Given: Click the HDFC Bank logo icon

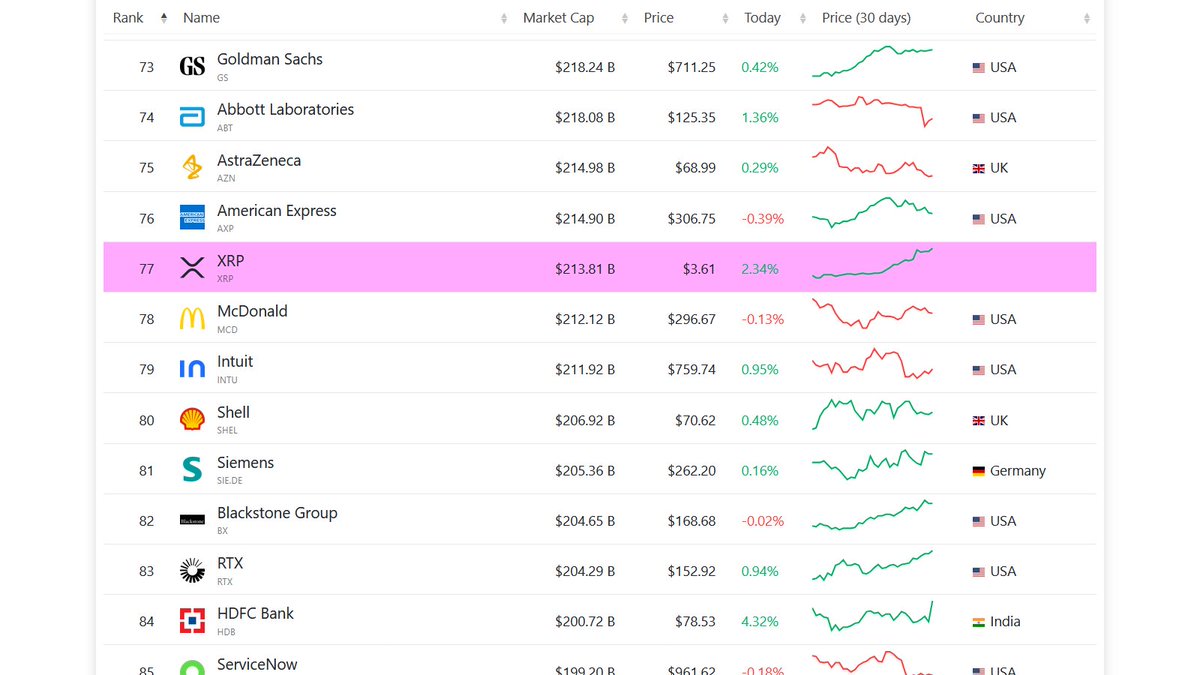Looking at the screenshot, I should tap(192, 621).
